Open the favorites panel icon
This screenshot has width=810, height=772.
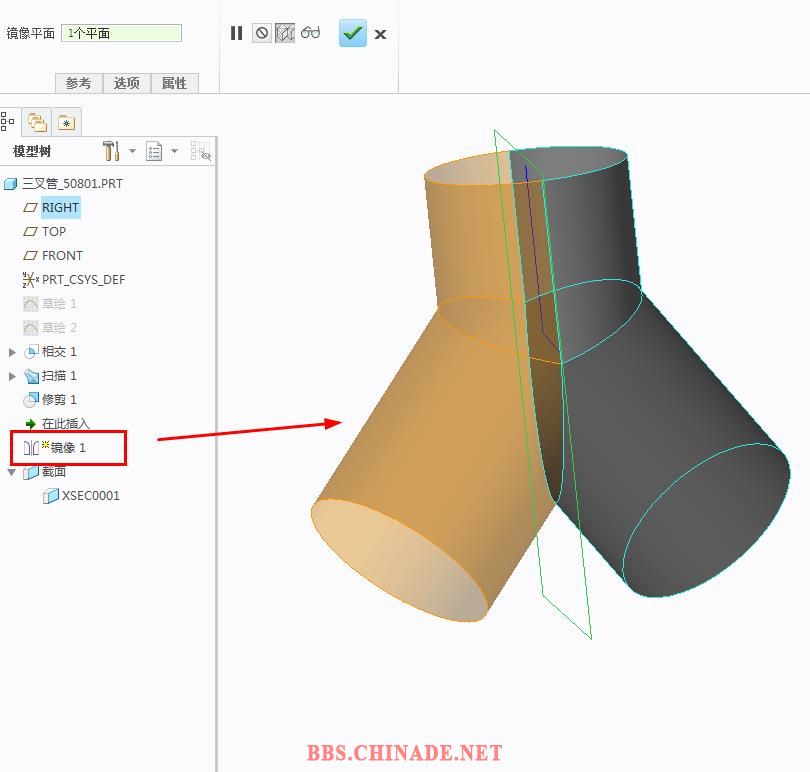[x=66, y=122]
